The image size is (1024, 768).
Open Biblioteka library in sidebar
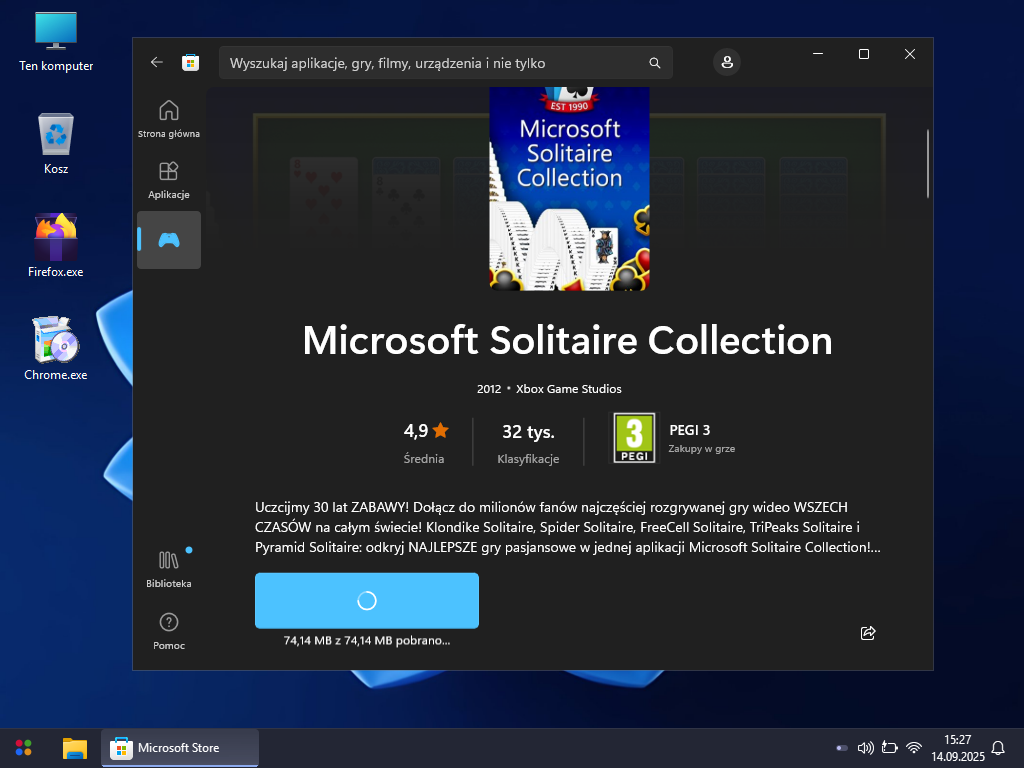[169, 568]
